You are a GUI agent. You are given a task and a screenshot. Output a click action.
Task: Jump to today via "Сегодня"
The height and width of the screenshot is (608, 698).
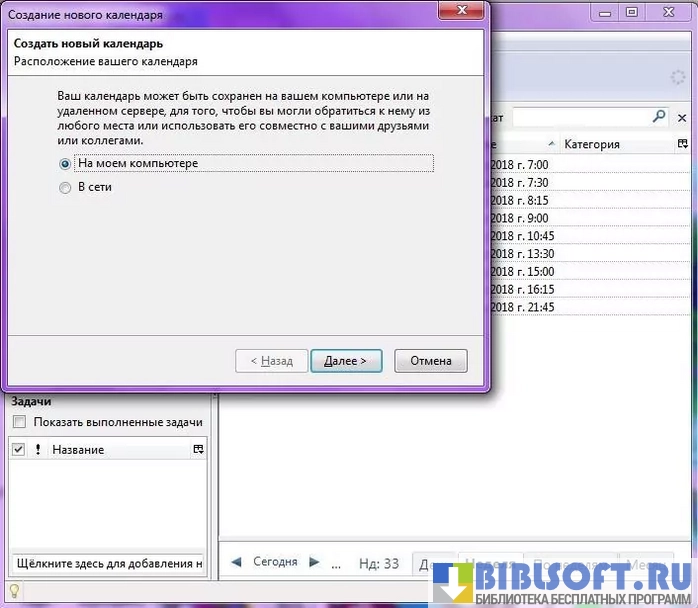tap(275, 562)
